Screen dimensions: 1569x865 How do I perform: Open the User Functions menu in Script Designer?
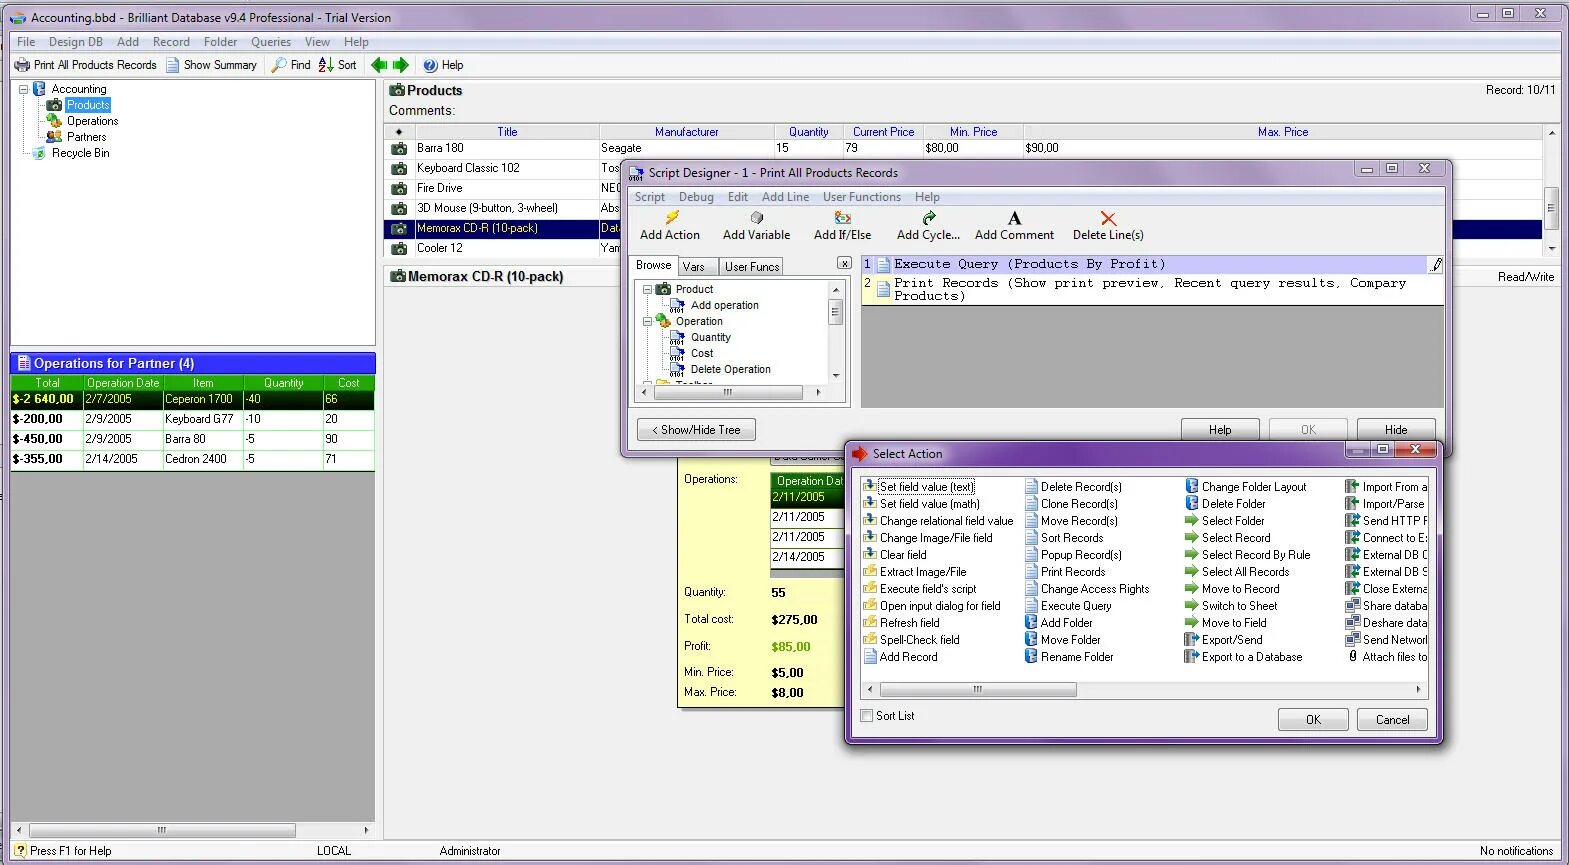(862, 197)
